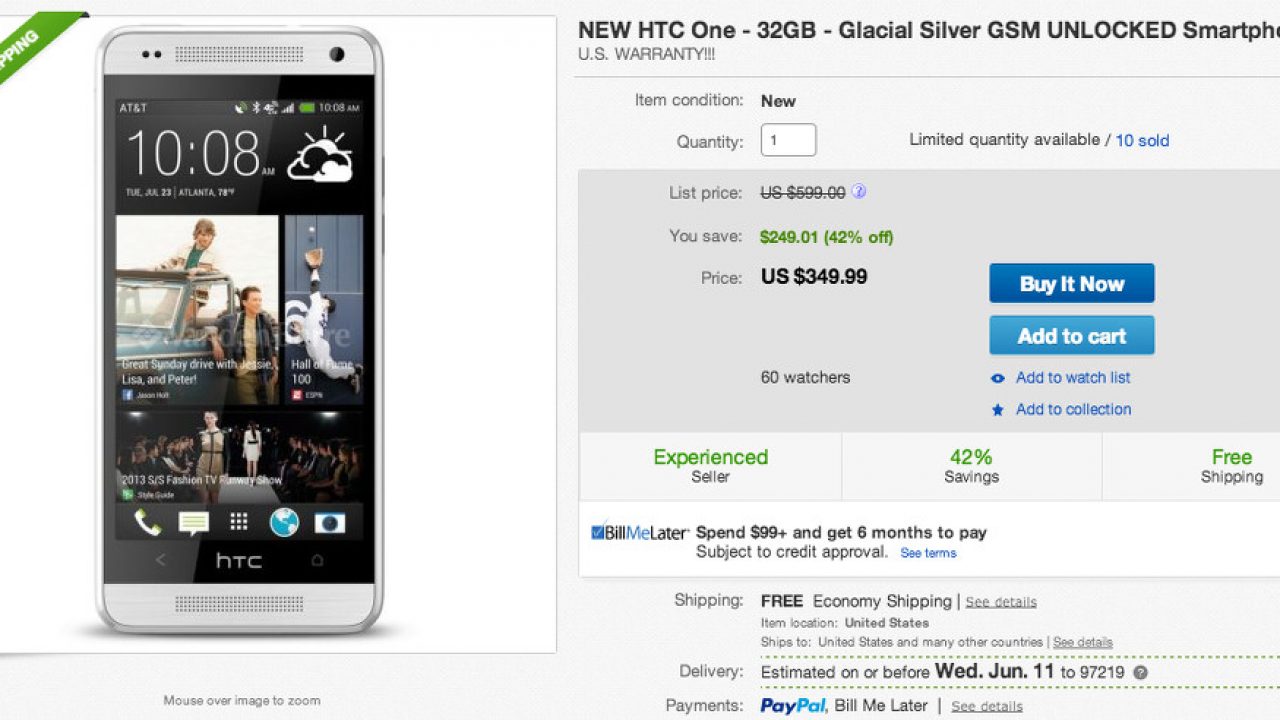Open the Add to collection link
This screenshot has height=720, width=1280.
click(1073, 410)
